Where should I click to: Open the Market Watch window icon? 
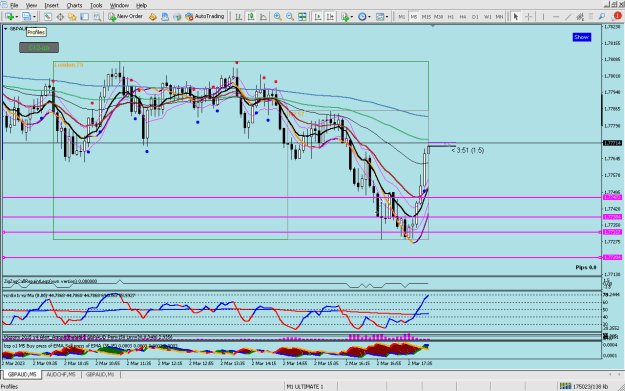48,17
